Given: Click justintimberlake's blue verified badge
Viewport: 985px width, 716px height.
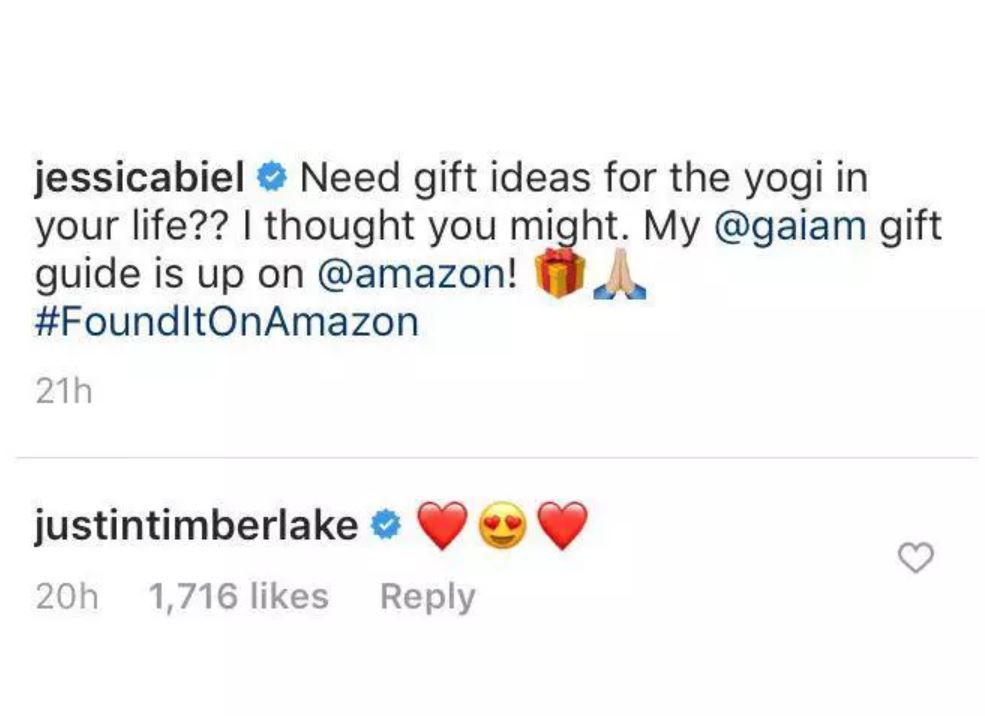Looking at the screenshot, I should click(x=386, y=526).
